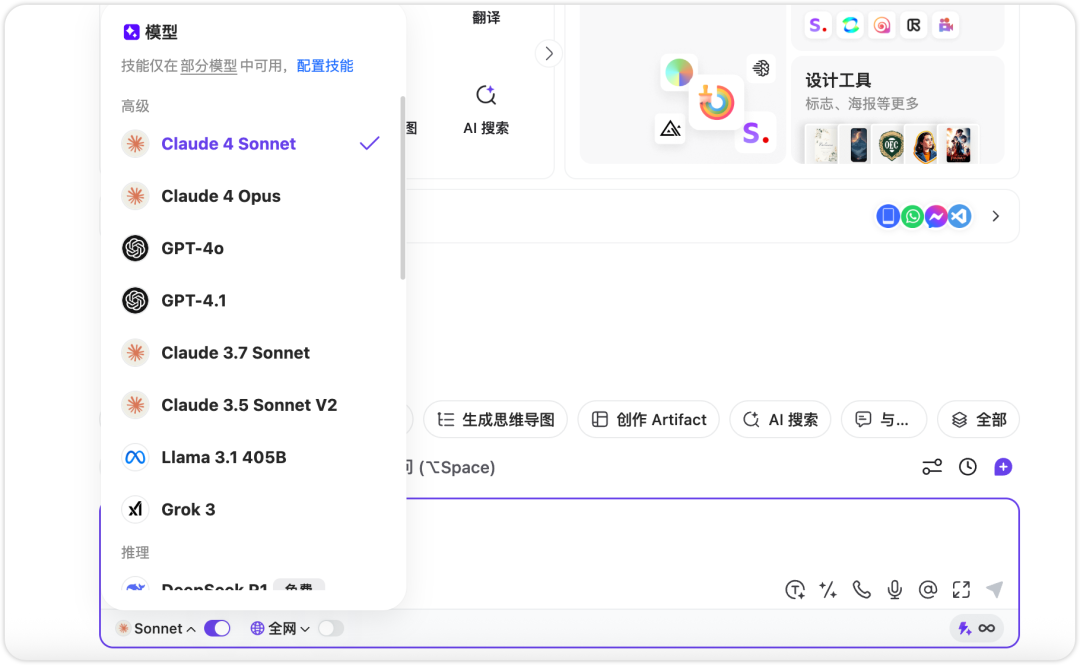Image resolution: width=1080 pixels, height=665 pixels.
Task: Click the text format T icon
Action: [795, 590]
